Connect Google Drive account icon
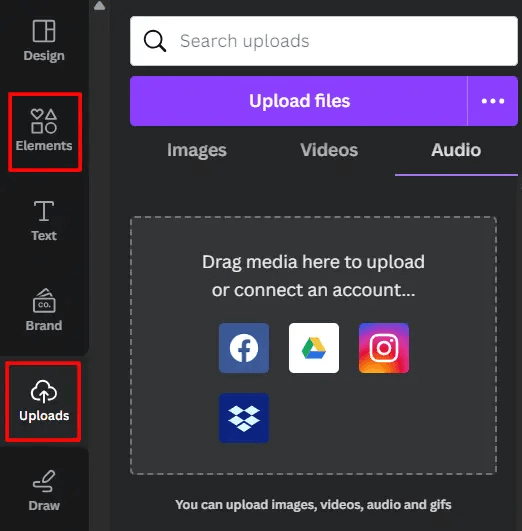This screenshot has width=522, height=531. click(x=314, y=348)
